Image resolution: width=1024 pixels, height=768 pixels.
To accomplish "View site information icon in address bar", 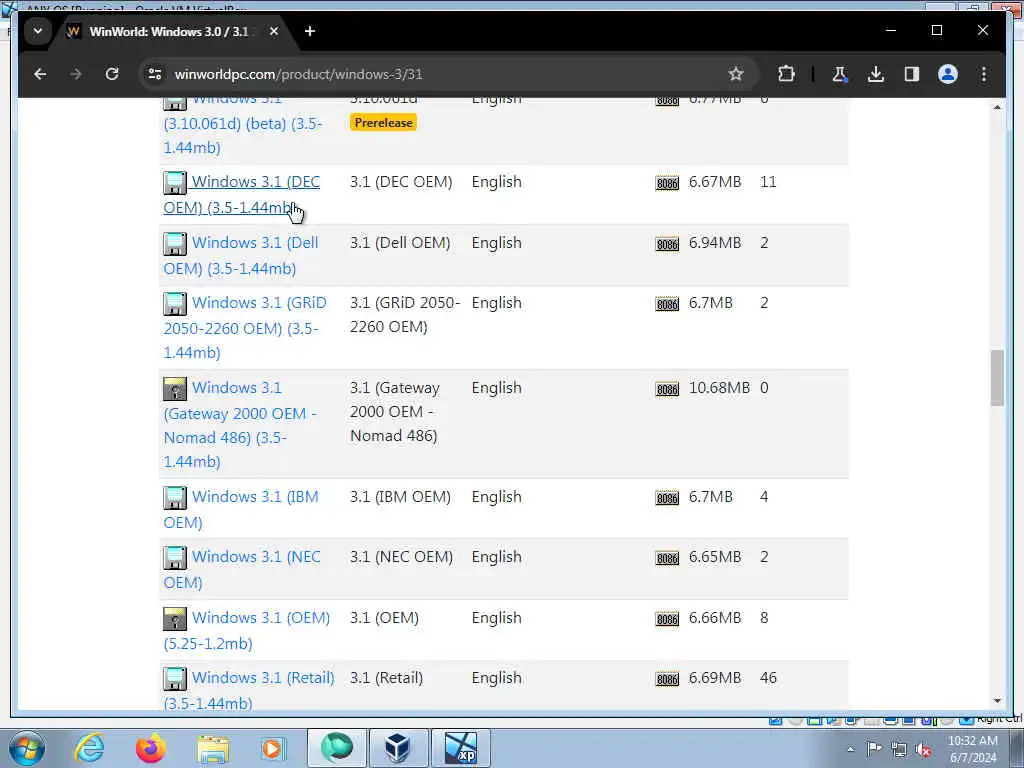I will (x=155, y=74).
